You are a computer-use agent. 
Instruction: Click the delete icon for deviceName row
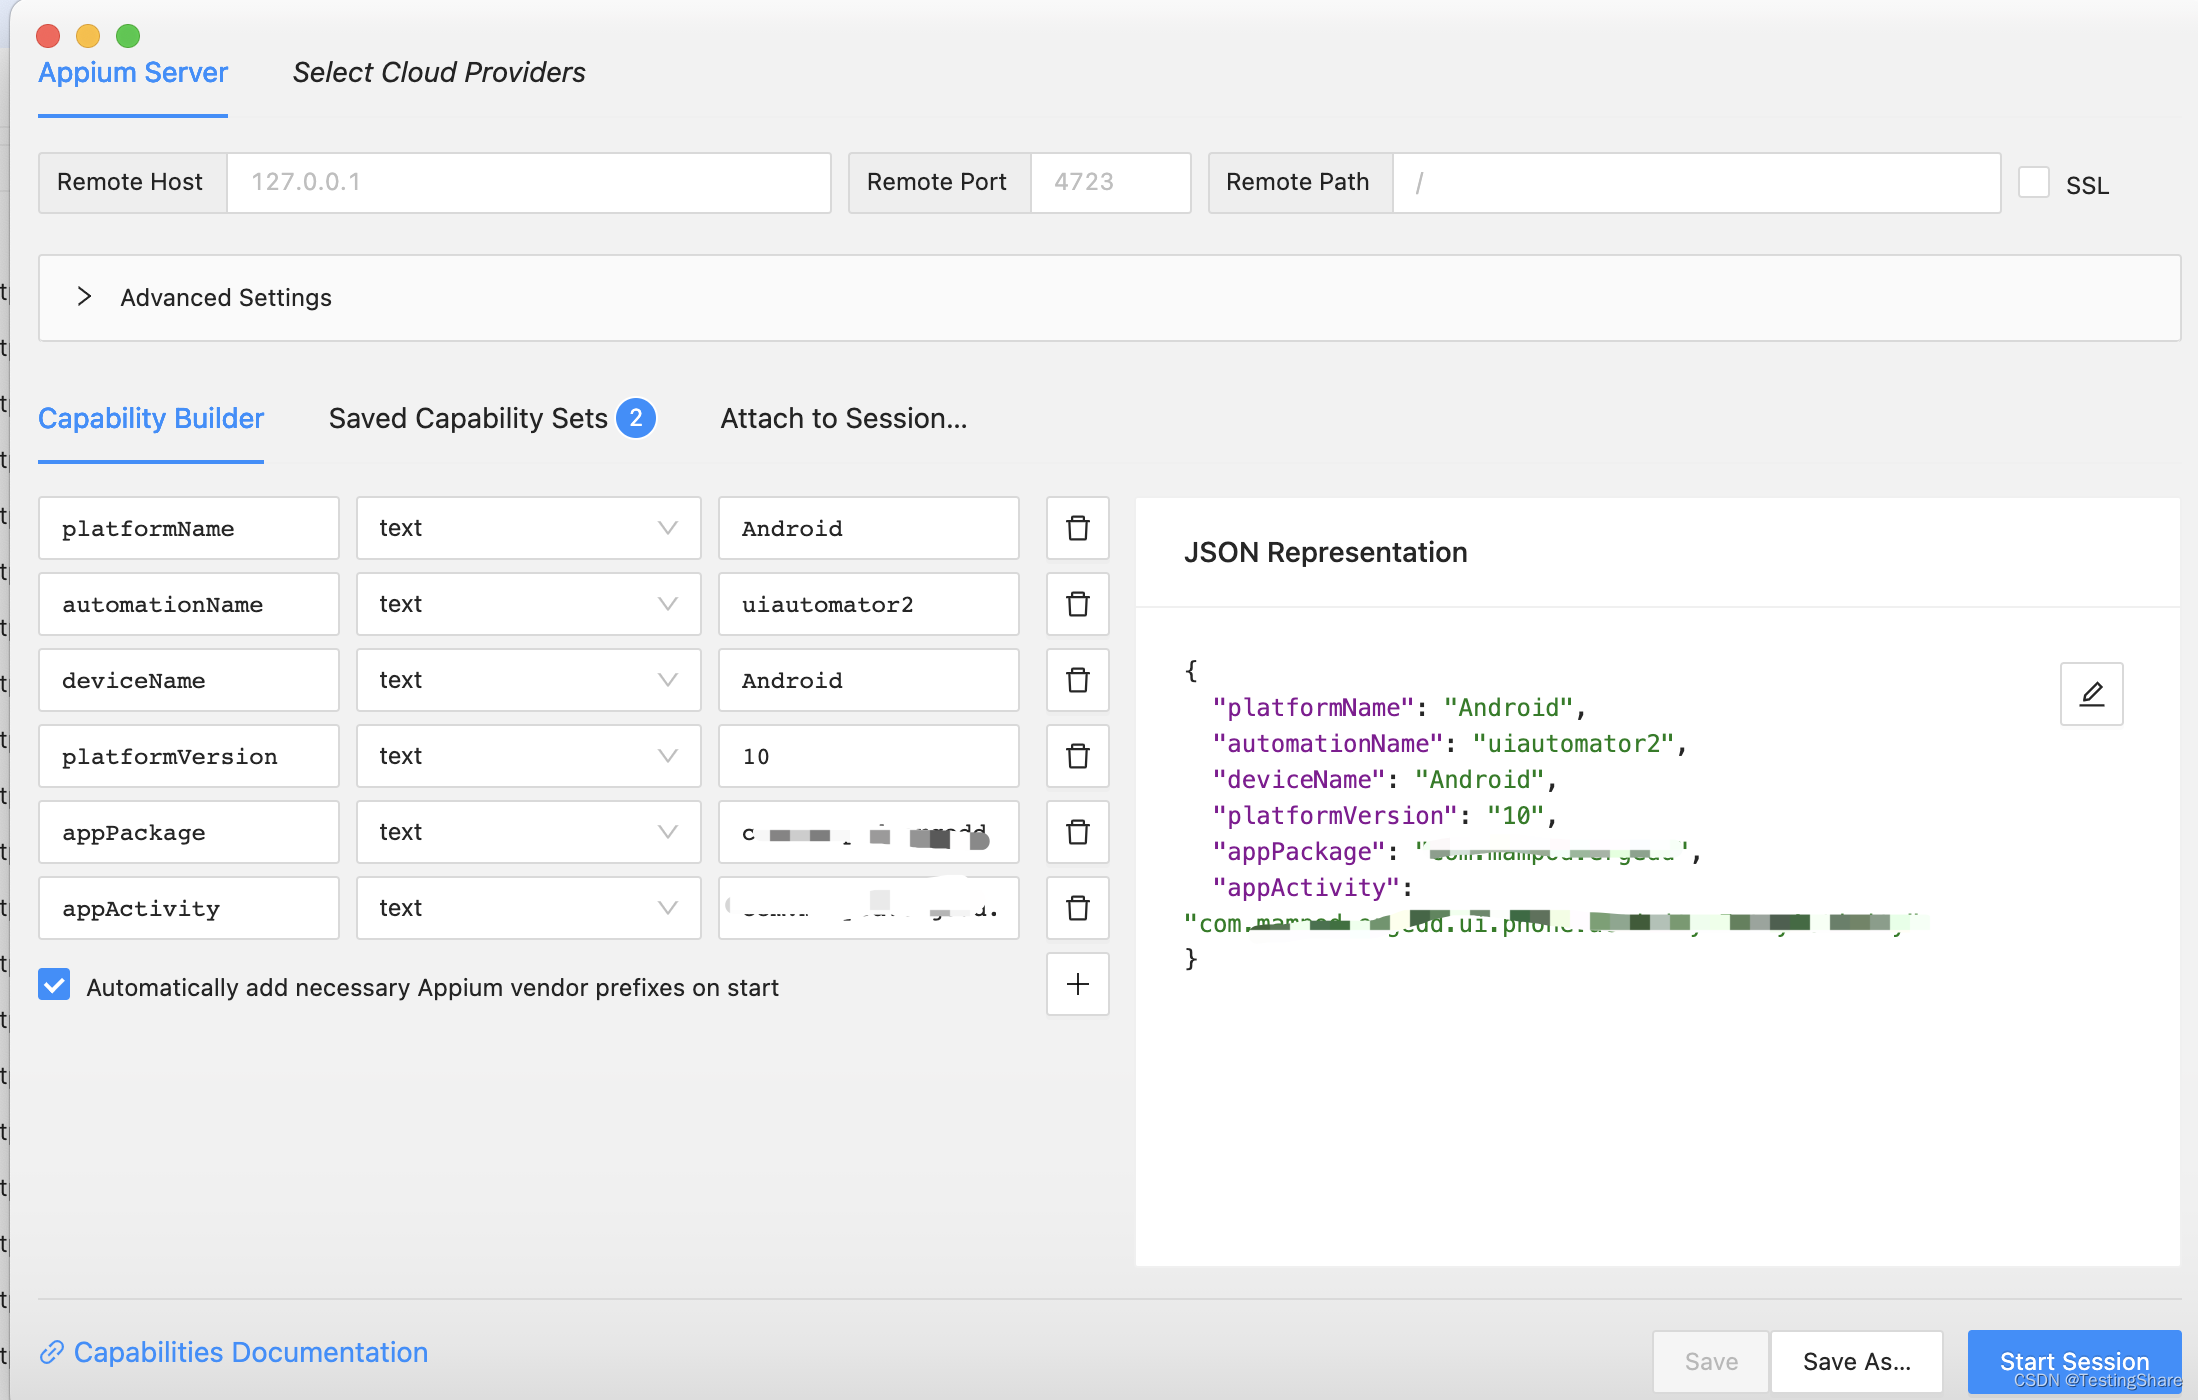tap(1077, 679)
